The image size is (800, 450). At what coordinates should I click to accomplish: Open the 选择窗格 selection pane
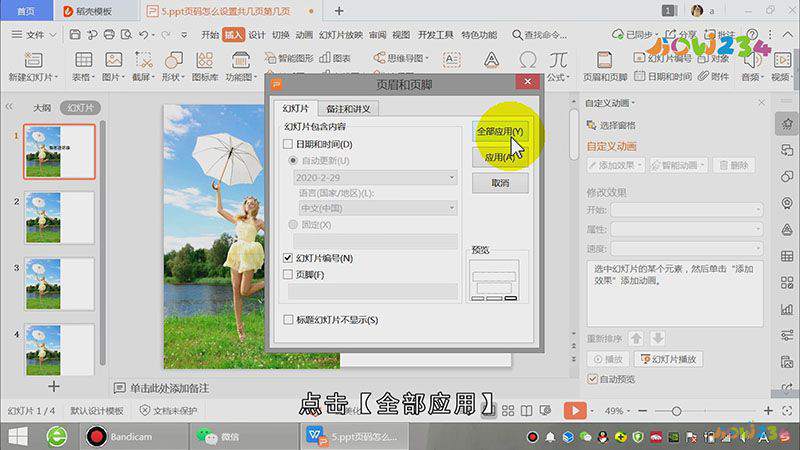tap(611, 125)
